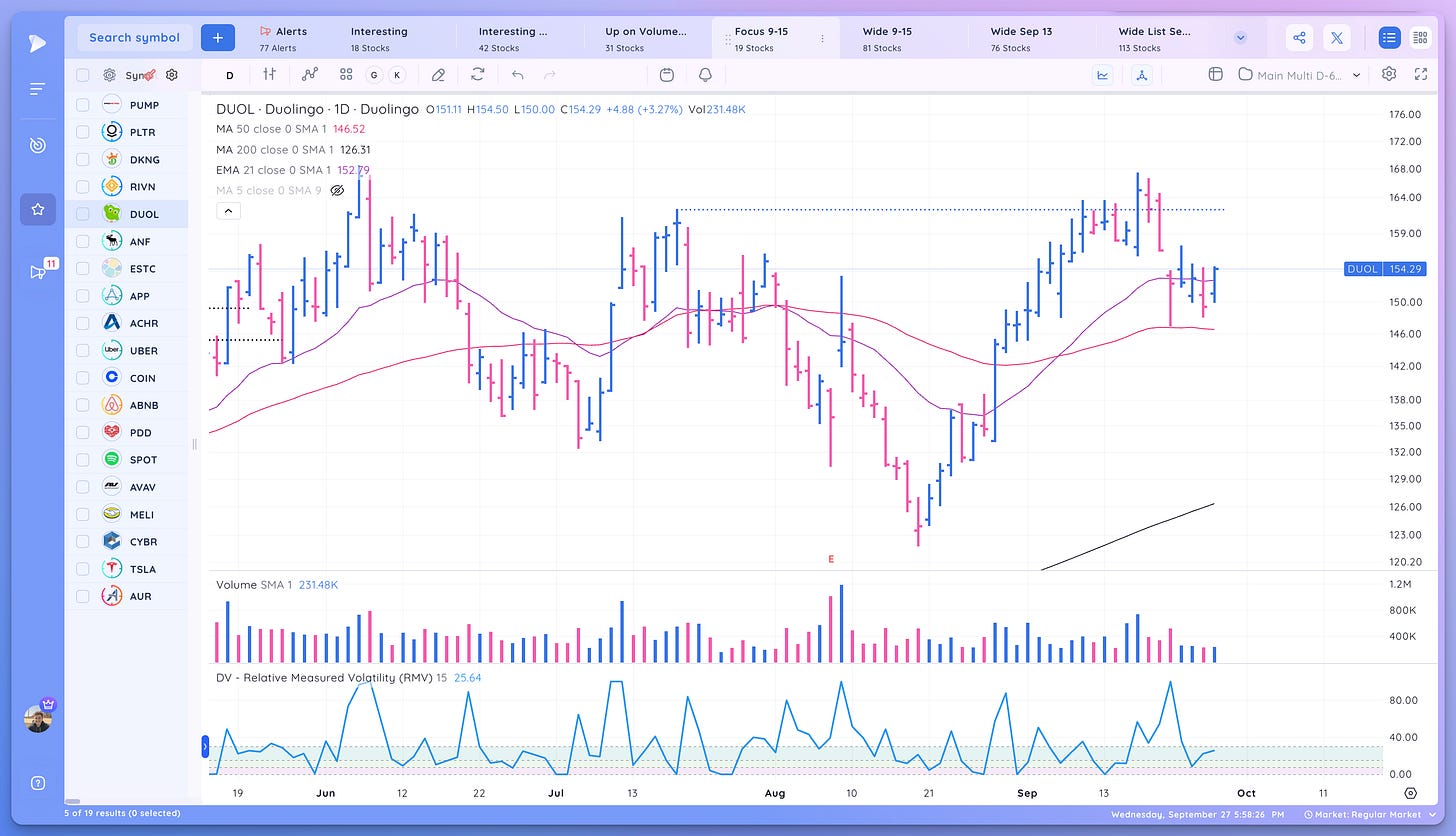The width and height of the screenshot is (1456, 836).
Task: Click the user profile avatar
Action: tap(38, 718)
